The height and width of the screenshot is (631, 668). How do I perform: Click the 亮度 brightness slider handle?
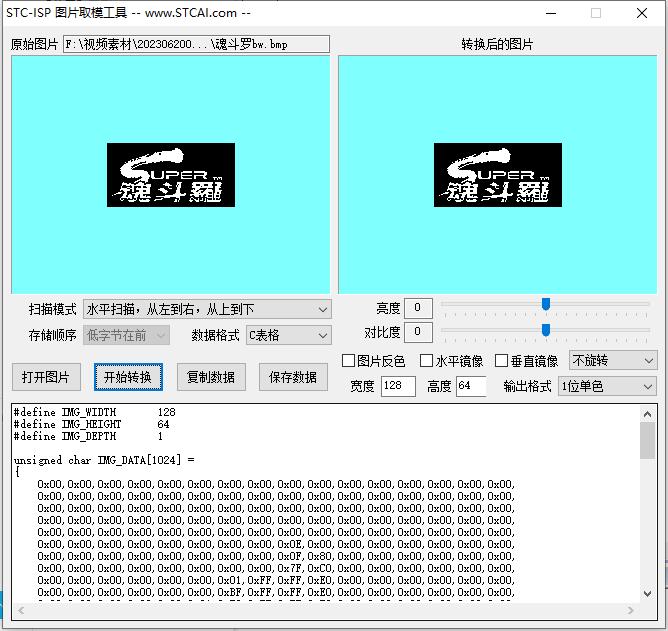(x=546, y=304)
